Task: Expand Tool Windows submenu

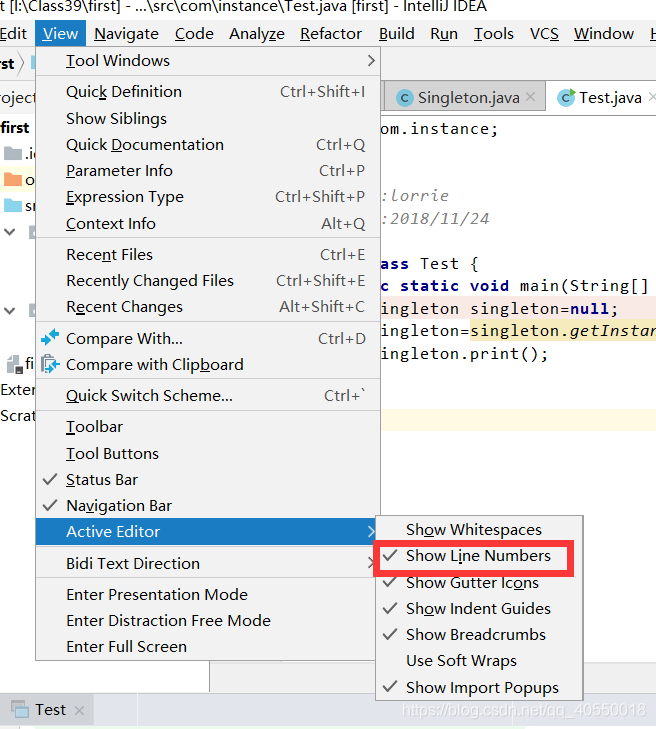Action: click(208, 60)
